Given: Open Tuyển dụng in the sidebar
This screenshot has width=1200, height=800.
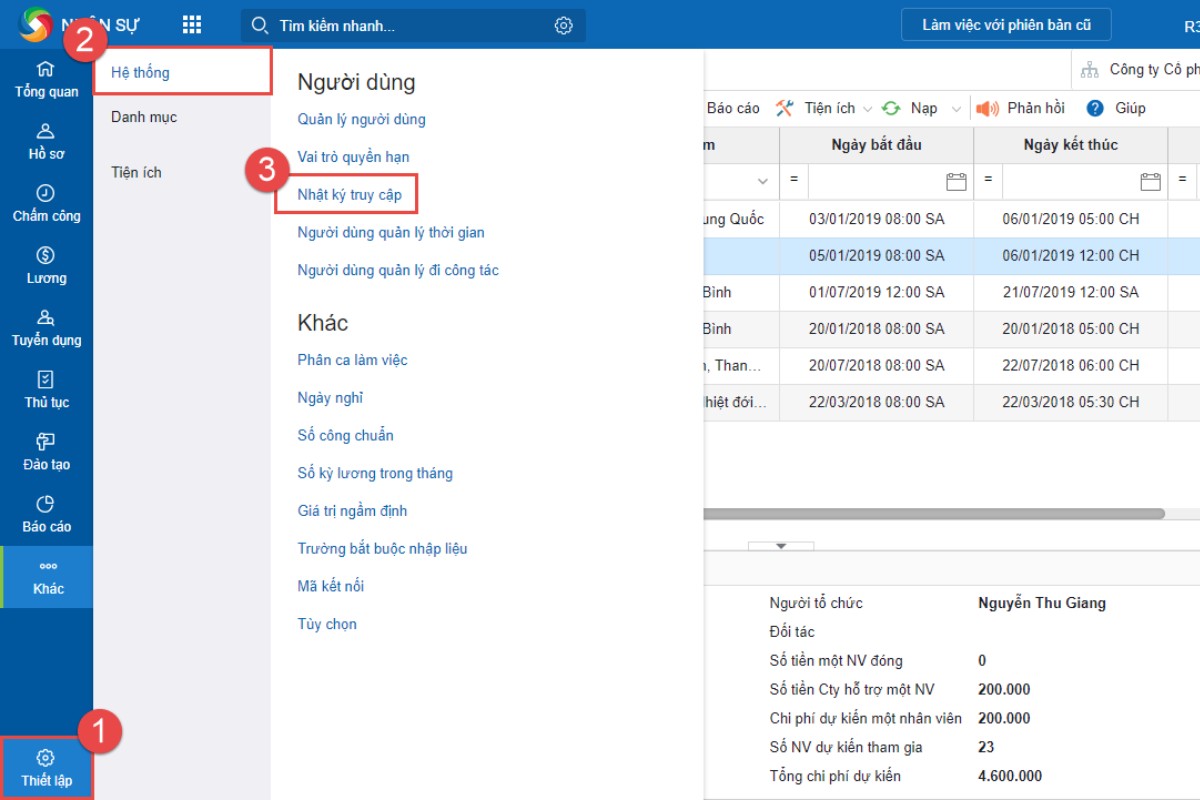Looking at the screenshot, I should click(x=46, y=328).
